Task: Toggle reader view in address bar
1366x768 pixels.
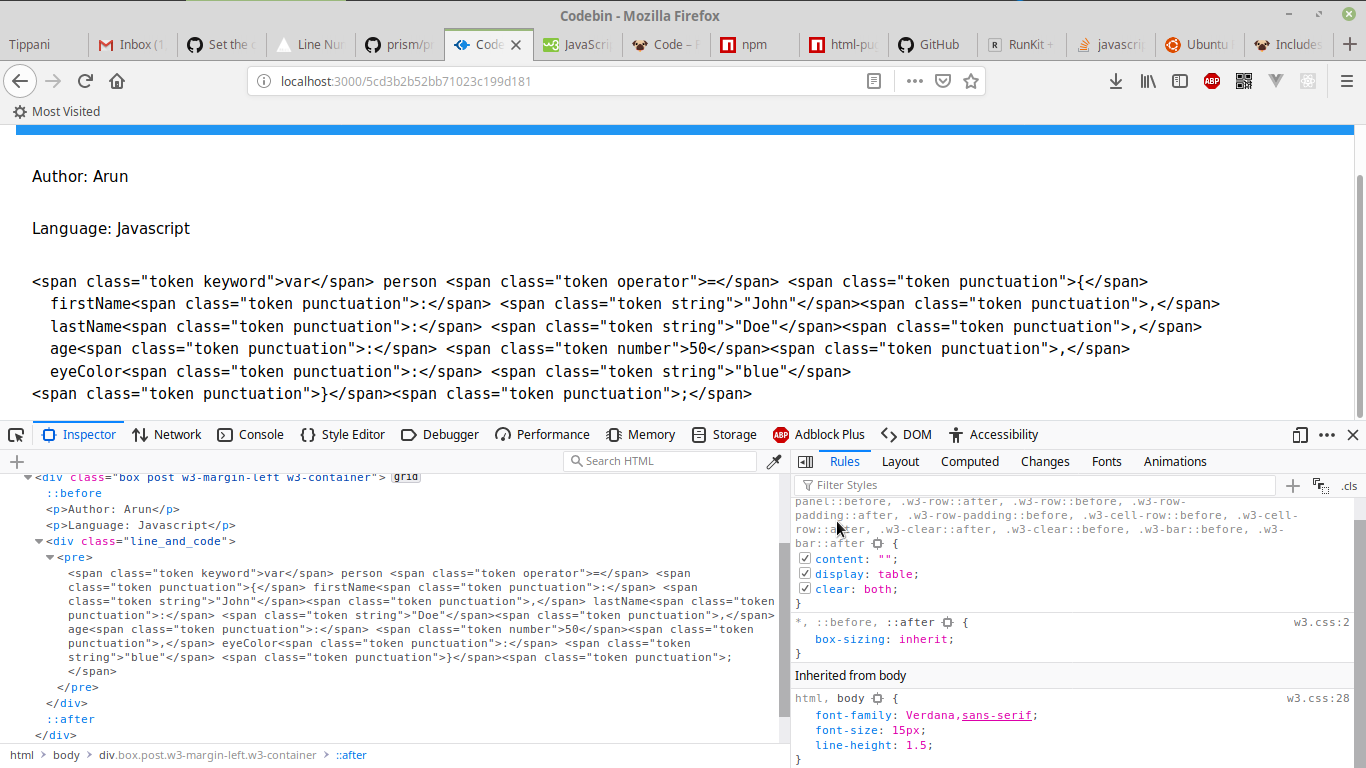Action: click(874, 81)
